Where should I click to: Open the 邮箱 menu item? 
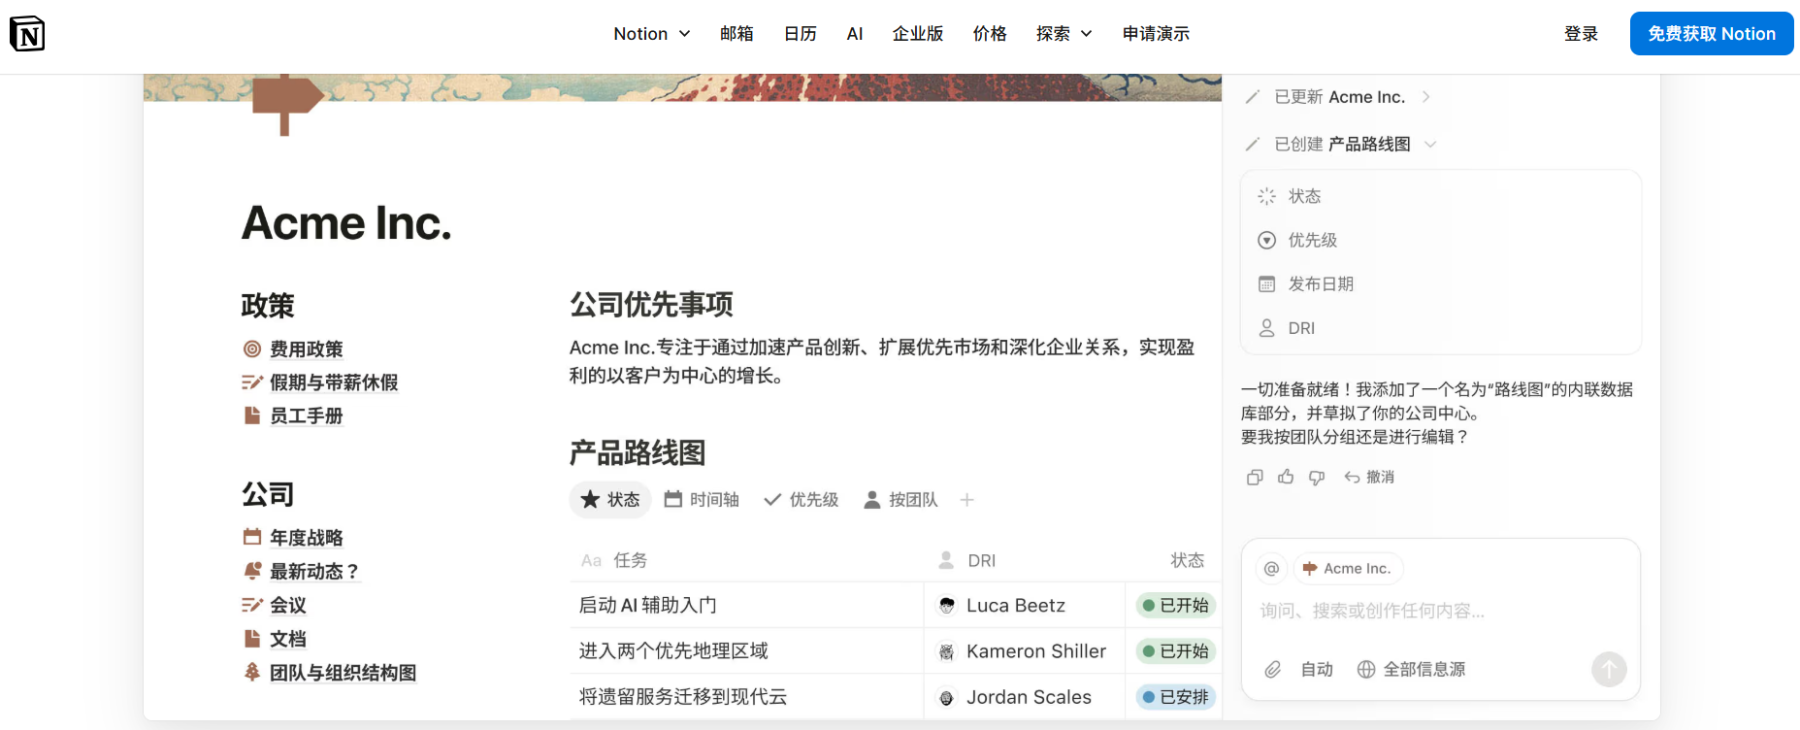[737, 34]
